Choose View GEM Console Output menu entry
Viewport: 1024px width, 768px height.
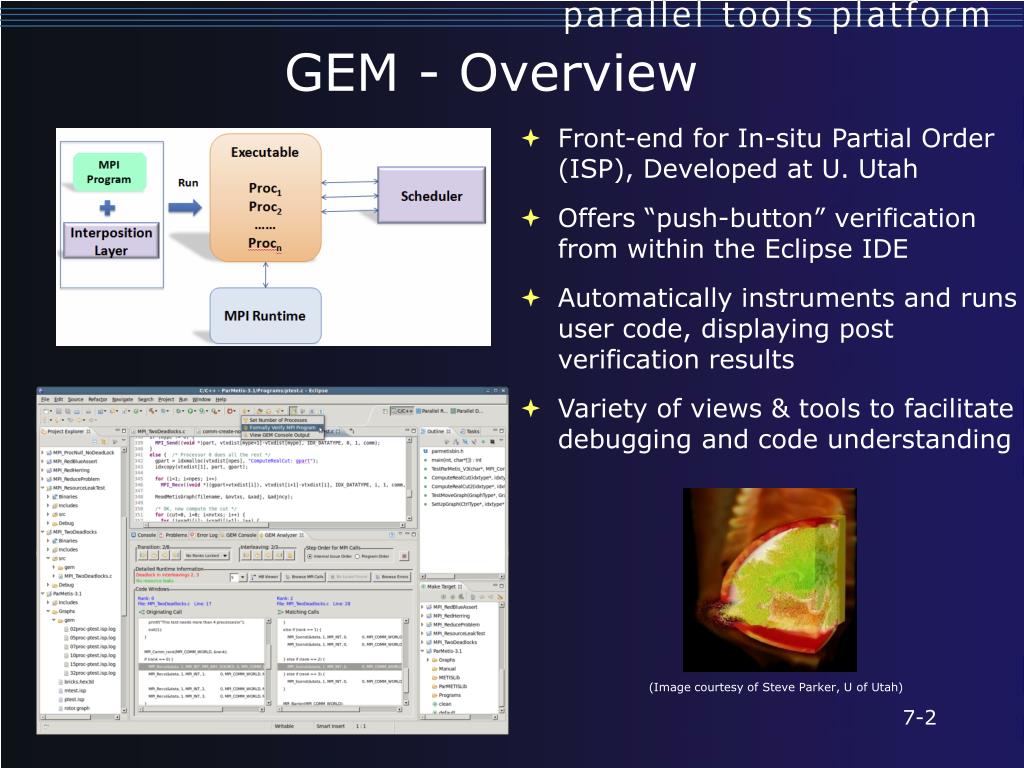283,435
